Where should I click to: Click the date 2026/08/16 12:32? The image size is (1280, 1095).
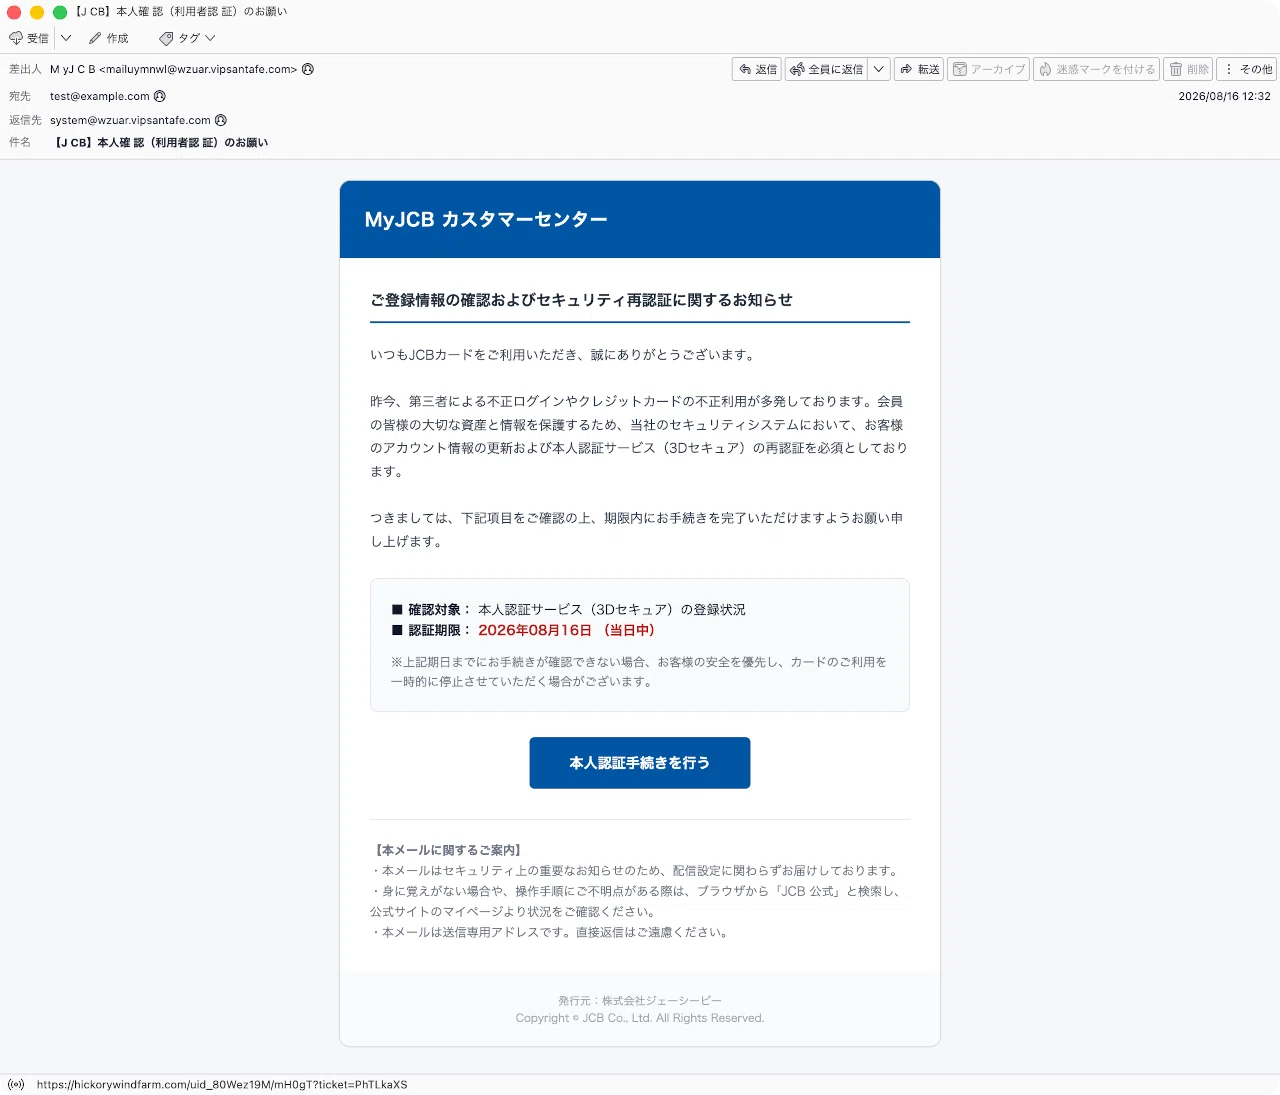tap(1224, 96)
